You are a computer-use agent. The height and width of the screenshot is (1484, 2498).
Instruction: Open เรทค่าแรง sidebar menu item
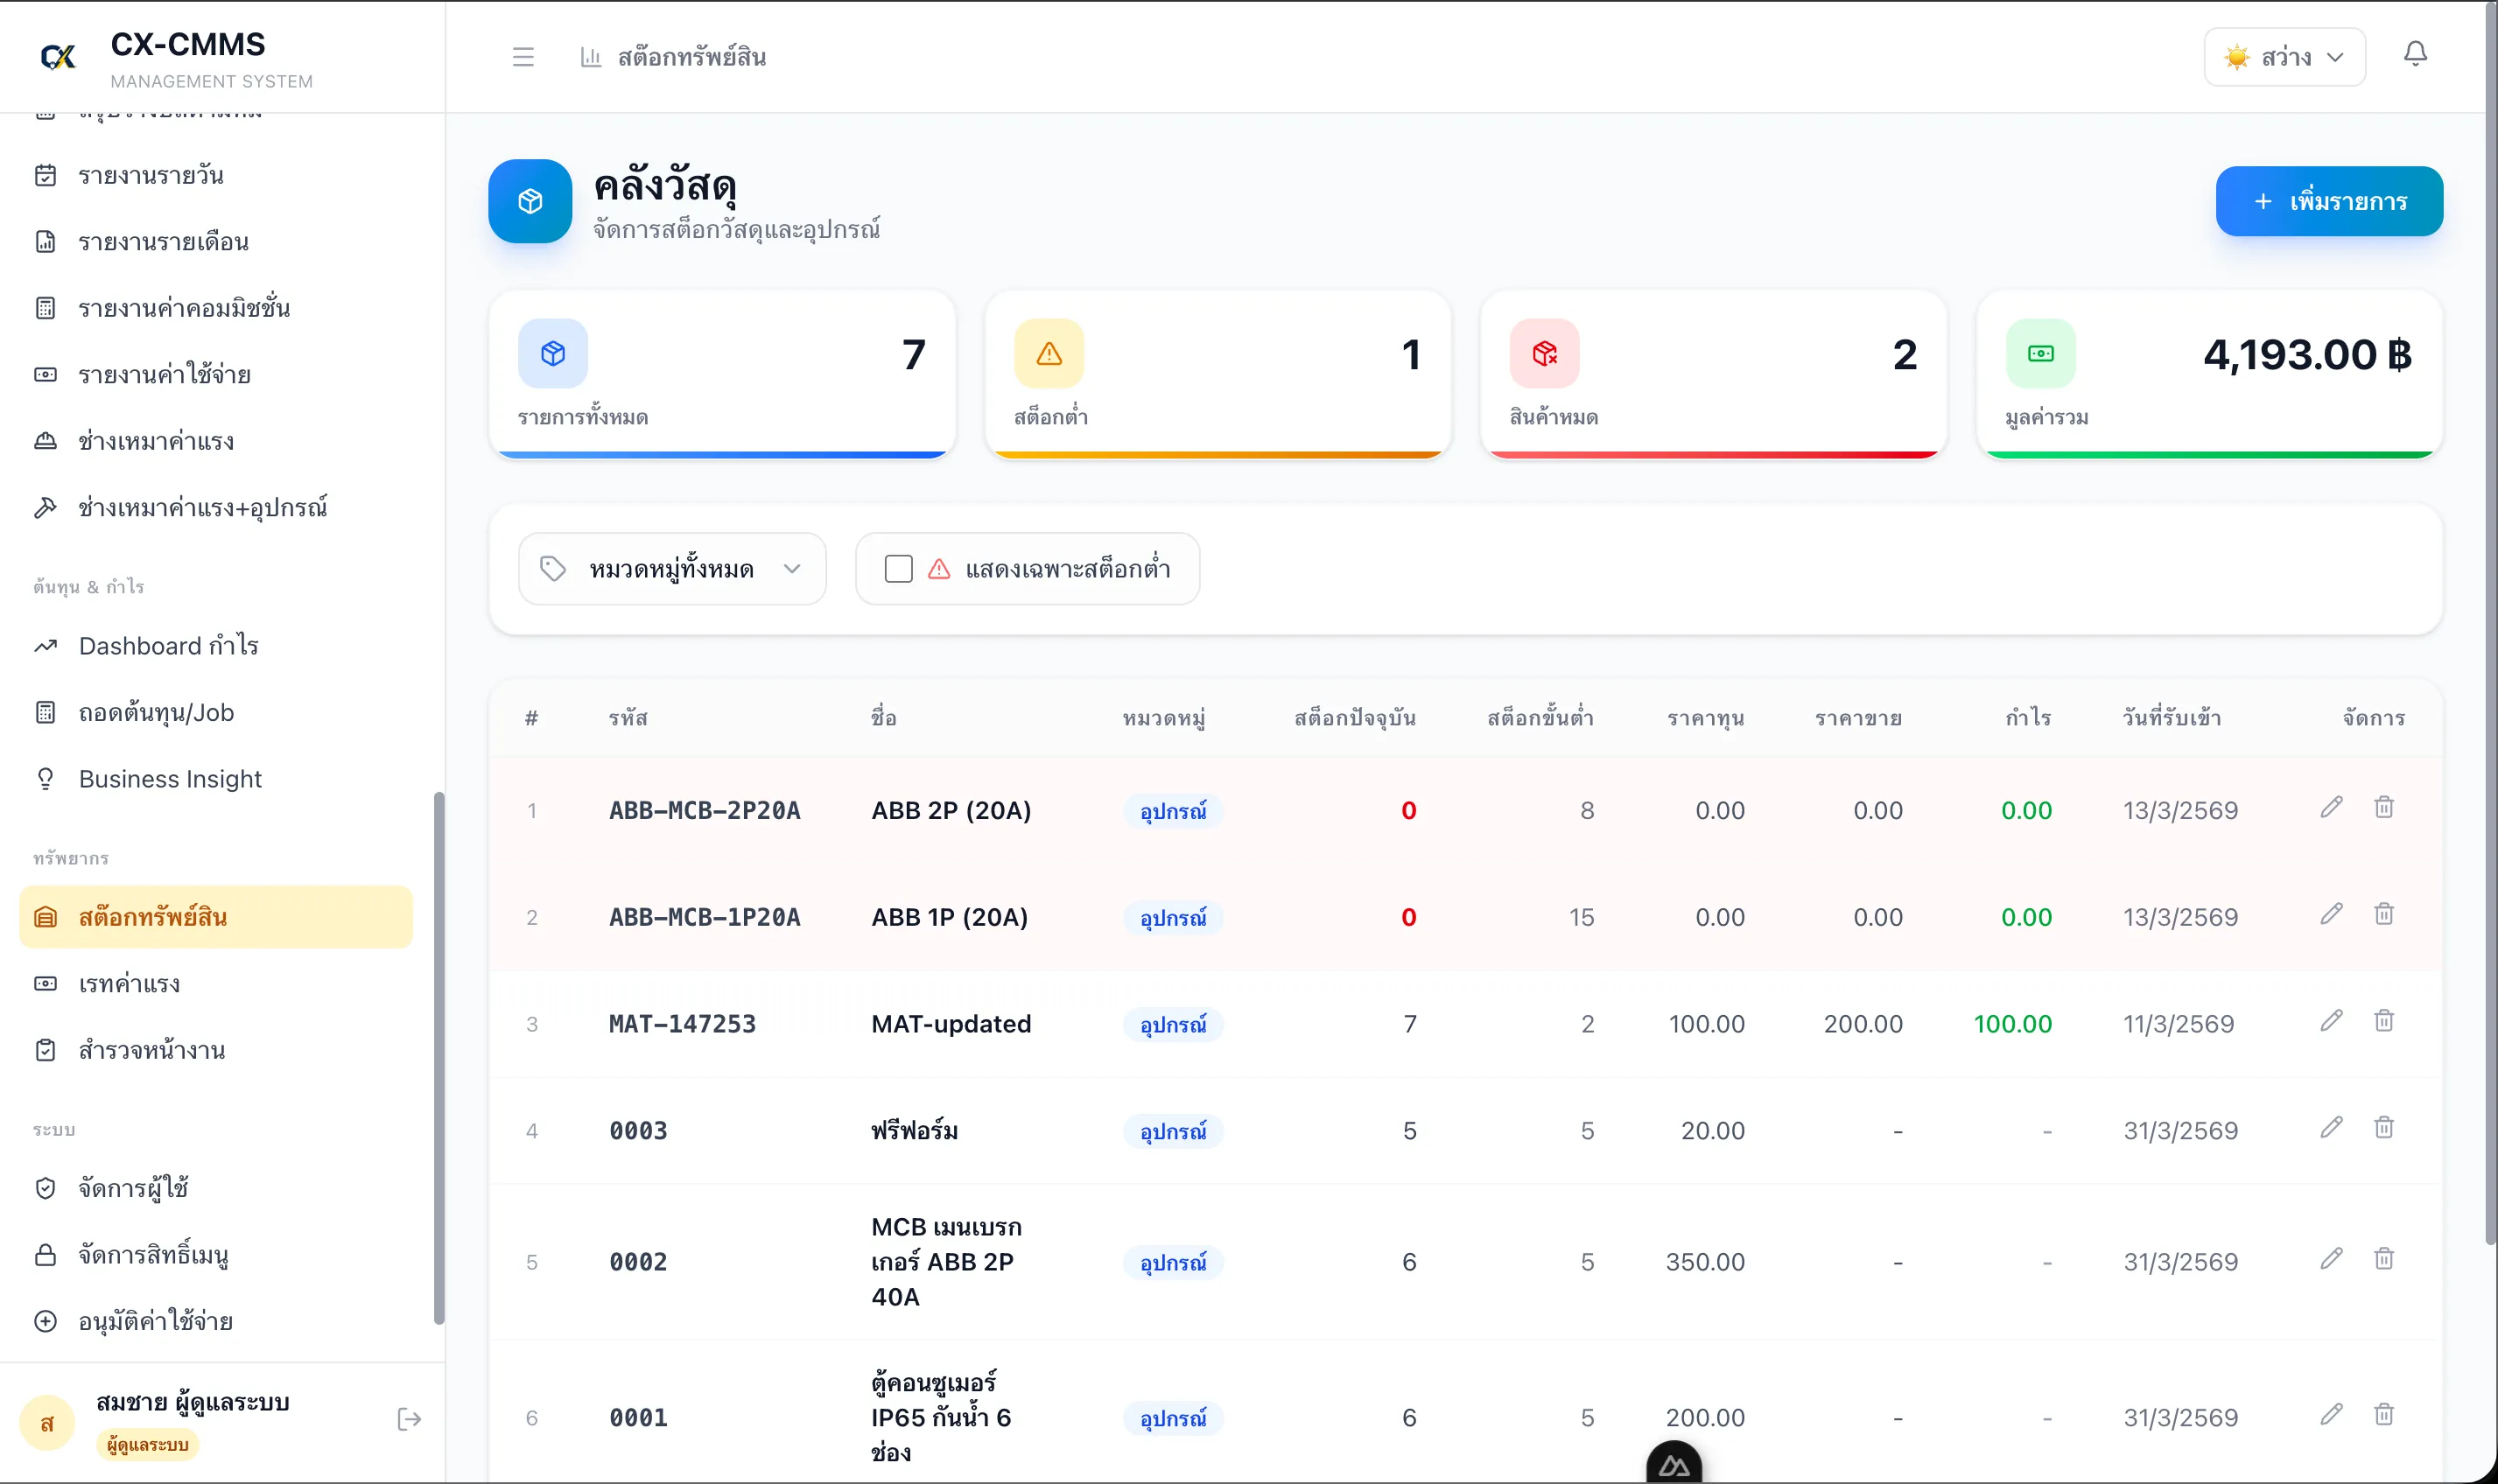coord(129,984)
